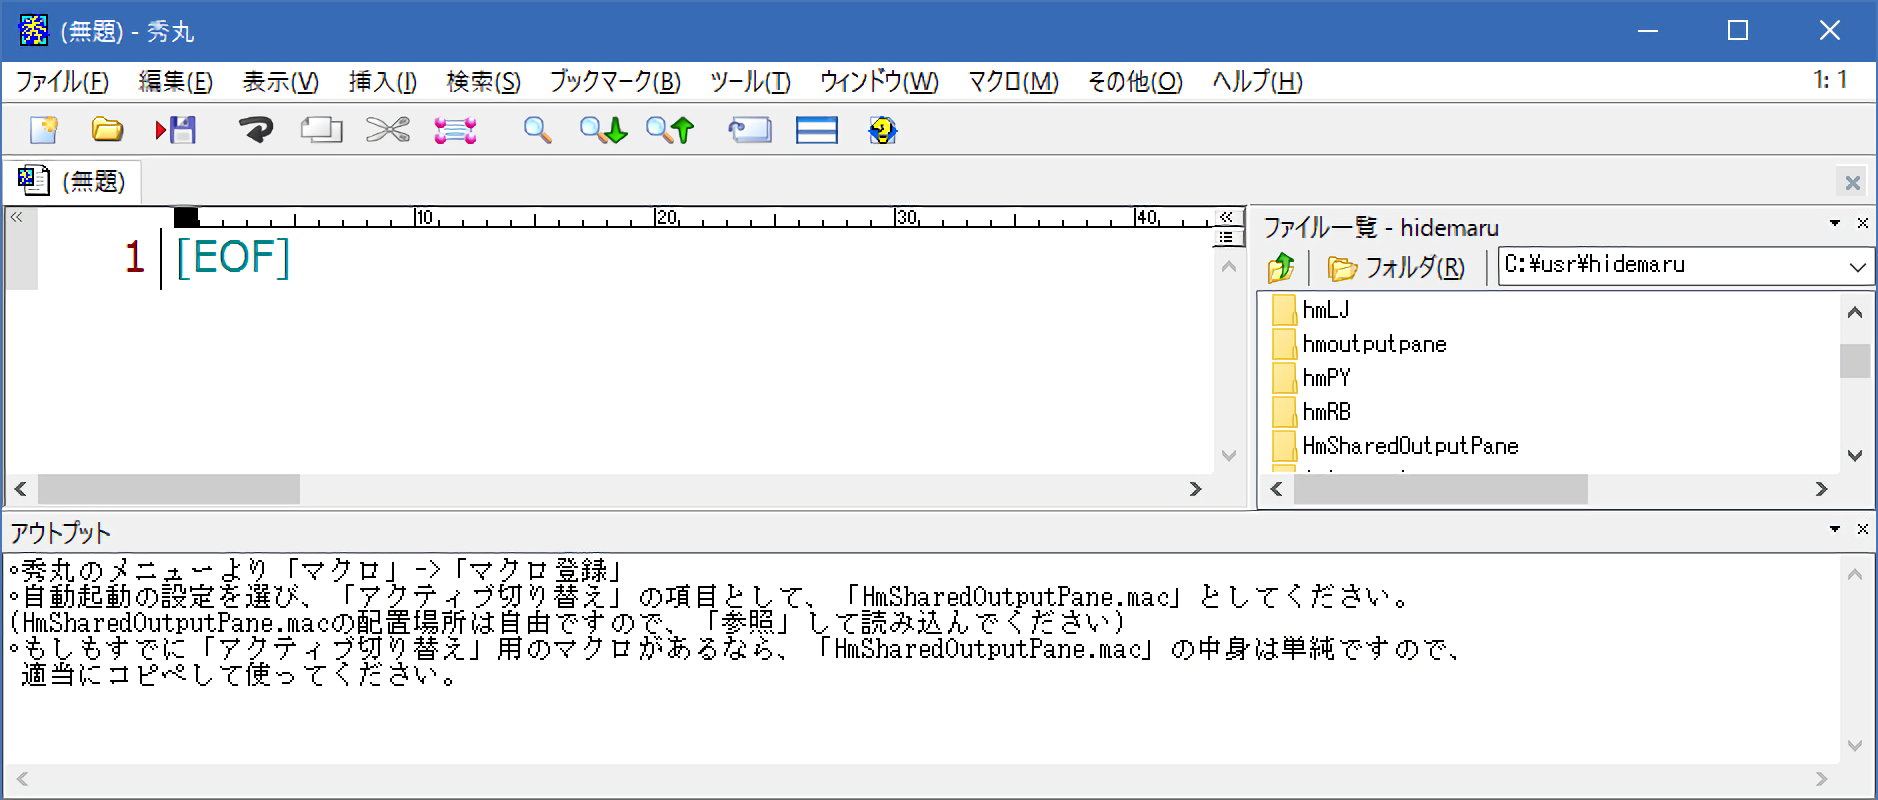Click the editor horizontal scrollbar thumb
1878x800 pixels.
(168, 489)
